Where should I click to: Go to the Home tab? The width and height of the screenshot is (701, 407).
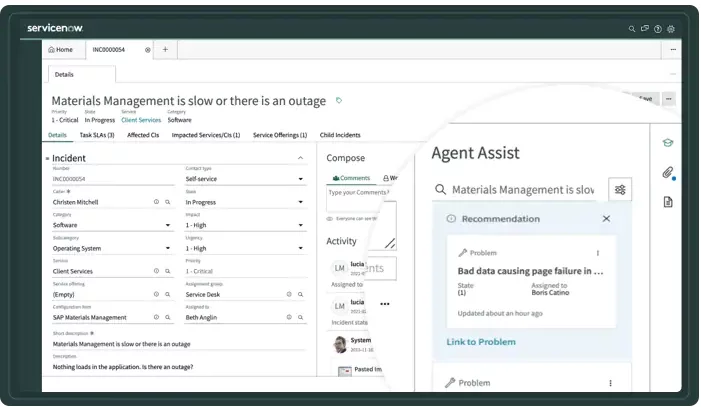click(x=60, y=50)
